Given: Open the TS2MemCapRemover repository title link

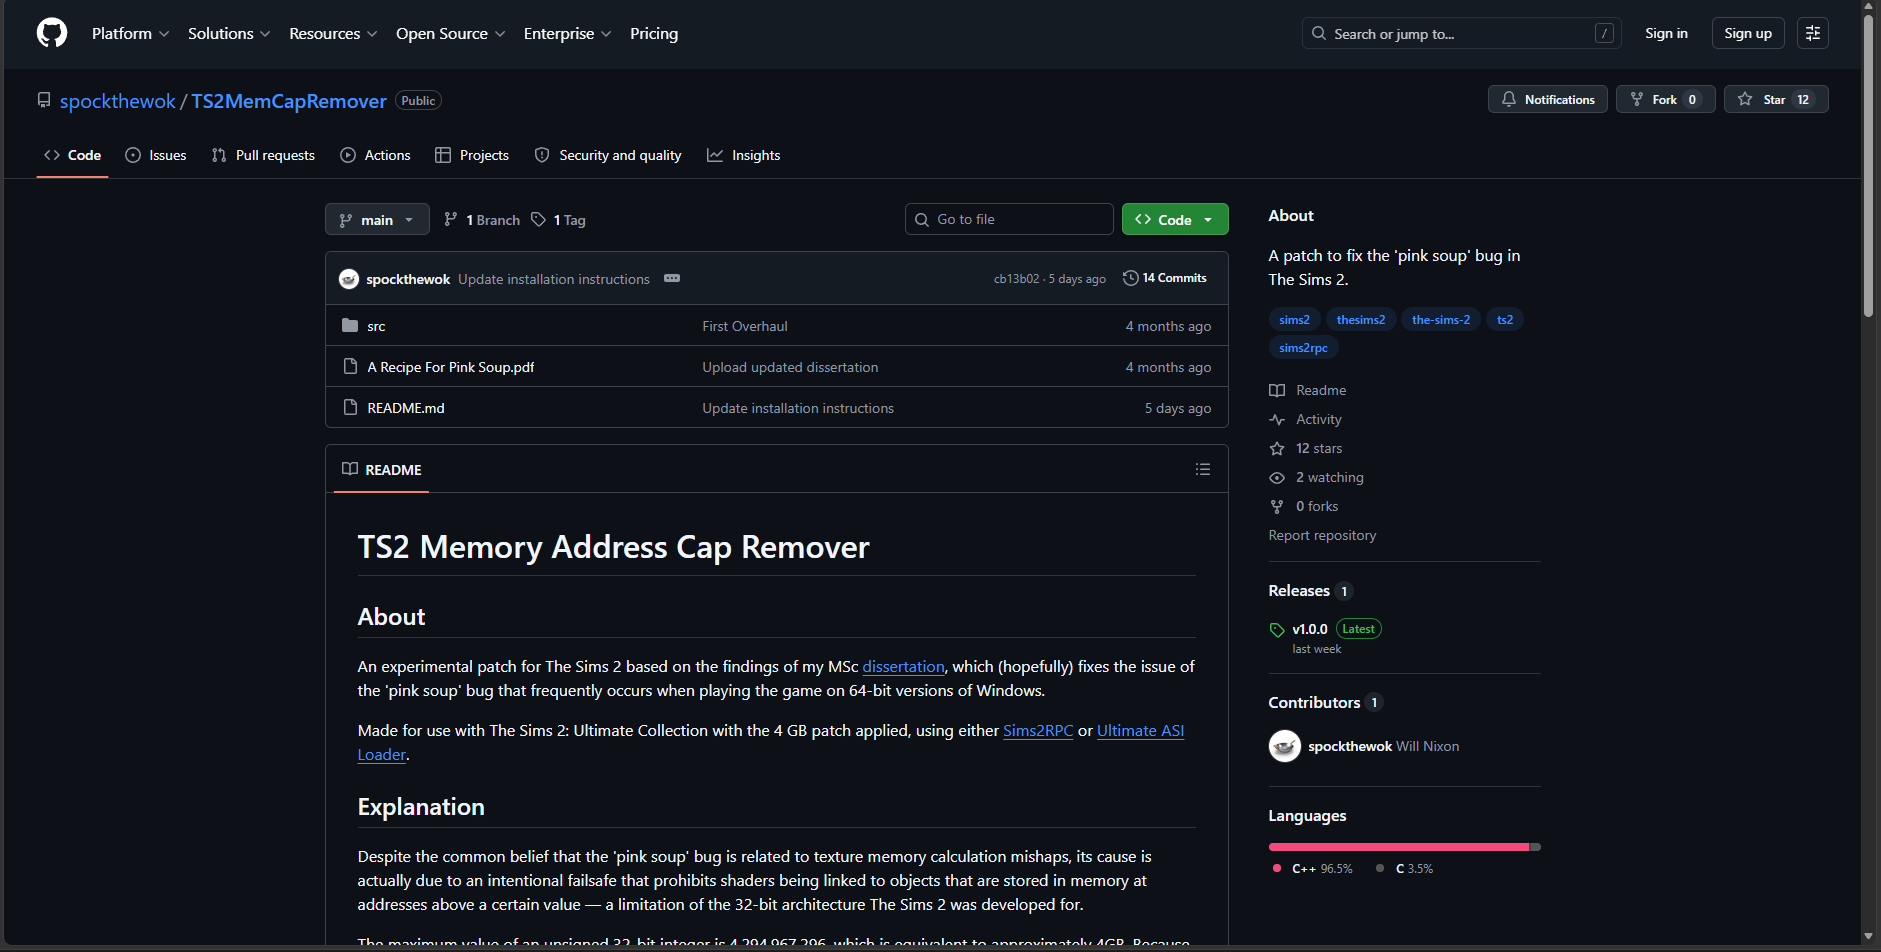Looking at the screenshot, I should coord(289,101).
